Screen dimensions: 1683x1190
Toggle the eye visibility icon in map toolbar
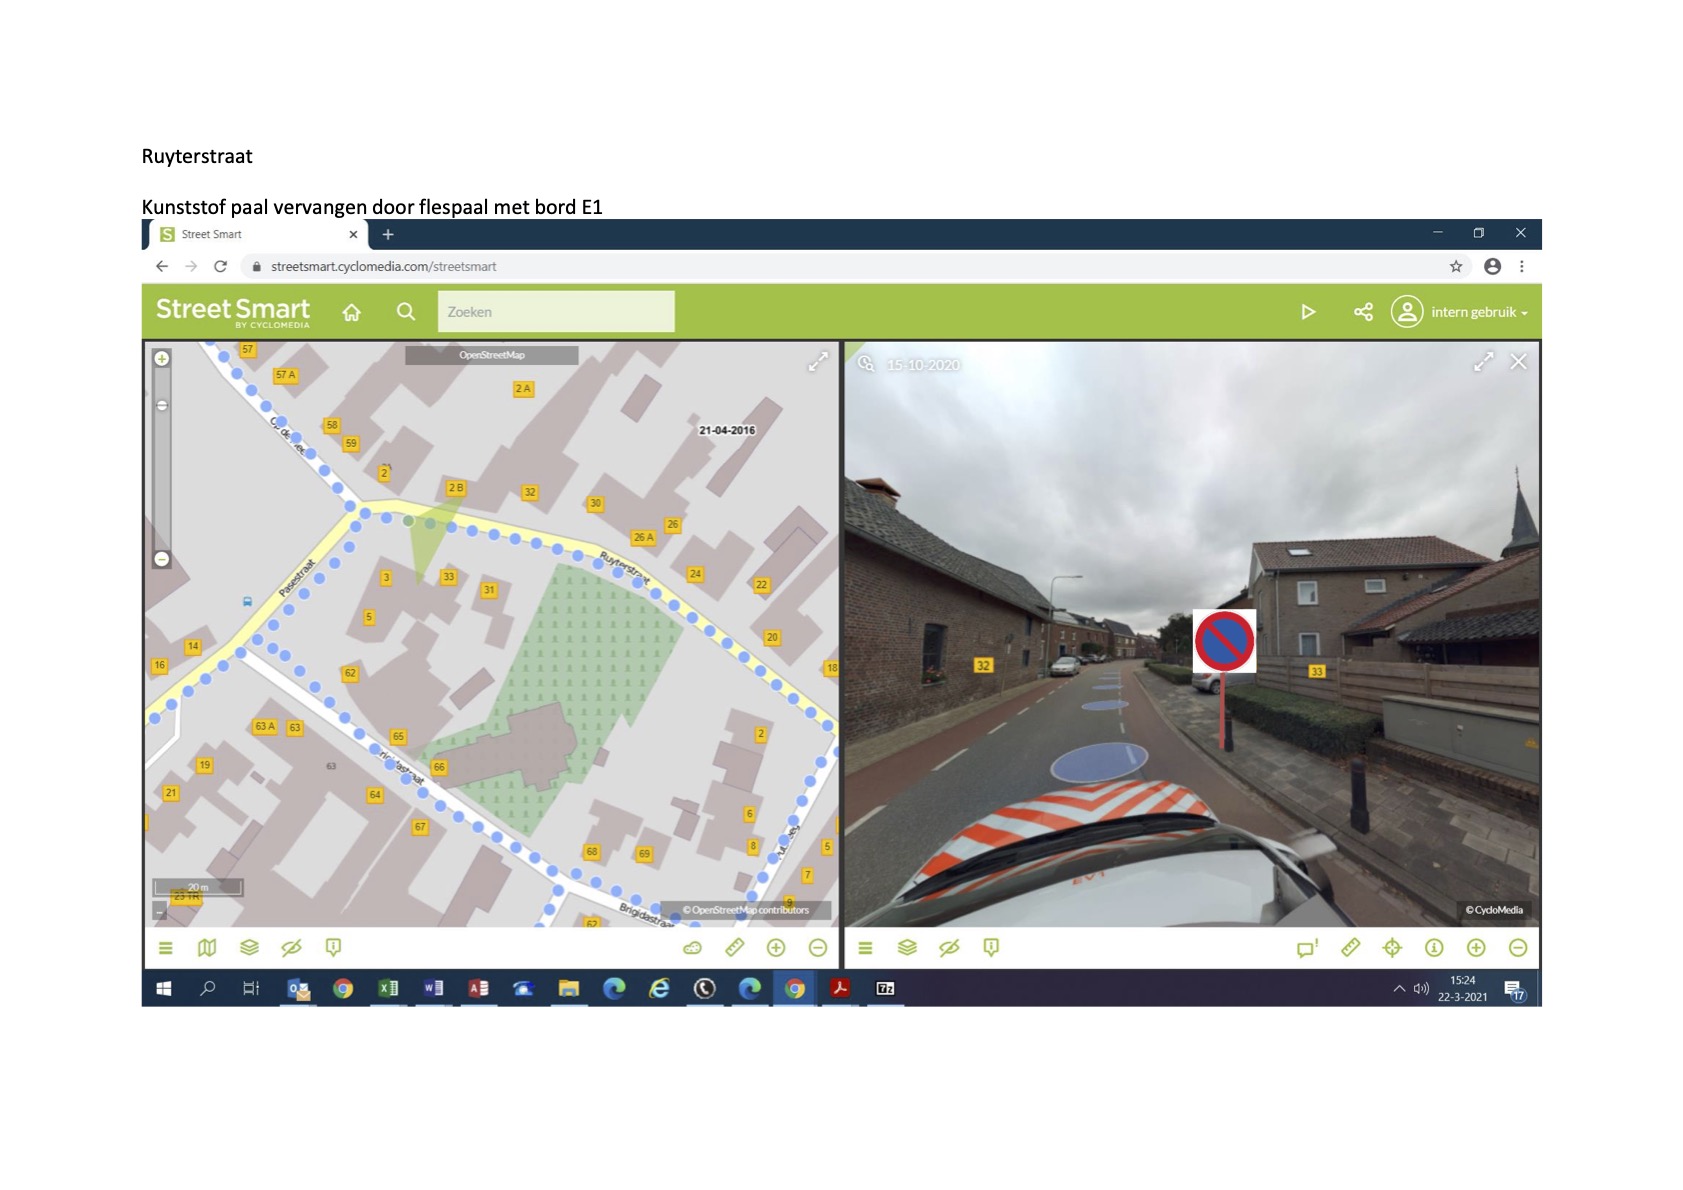click(x=291, y=947)
